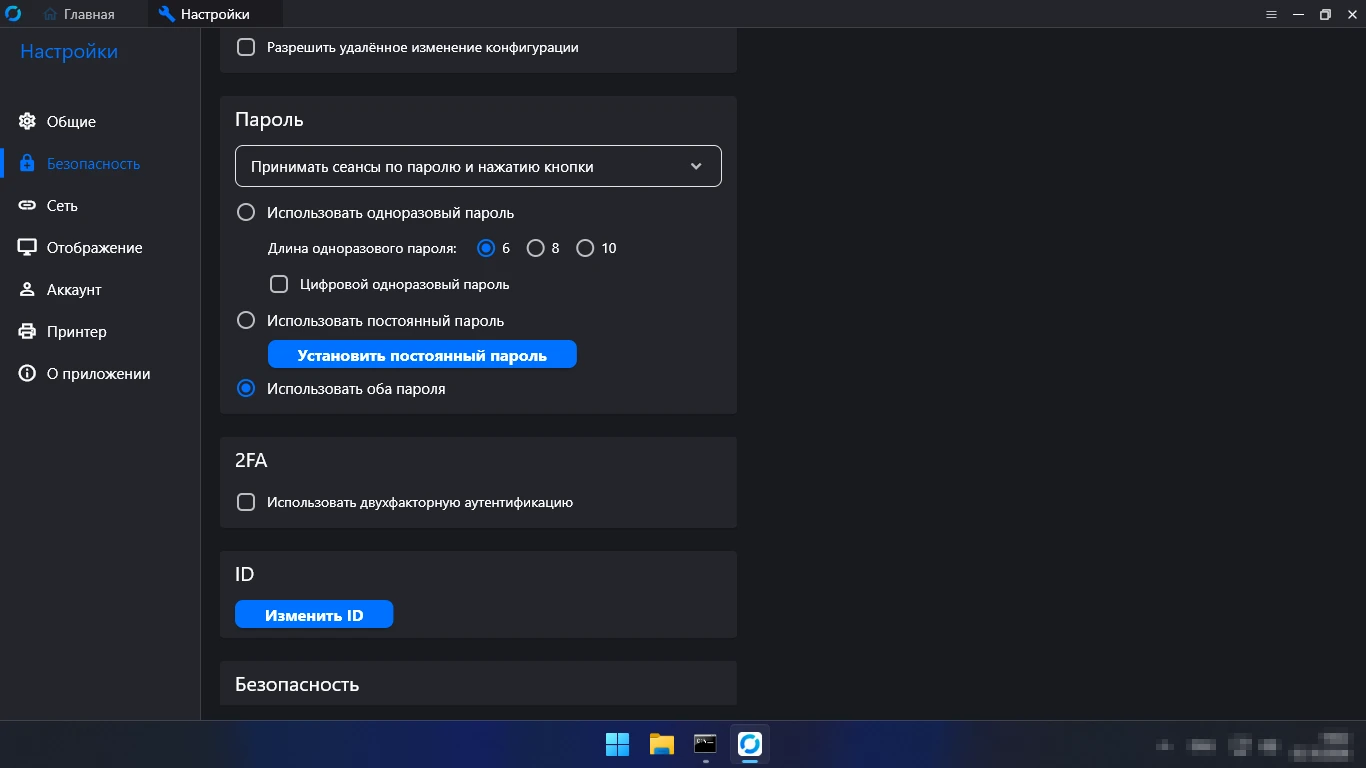Open Windows Start menu in taskbar
The height and width of the screenshot is (768, 1366).
point(617,744)
